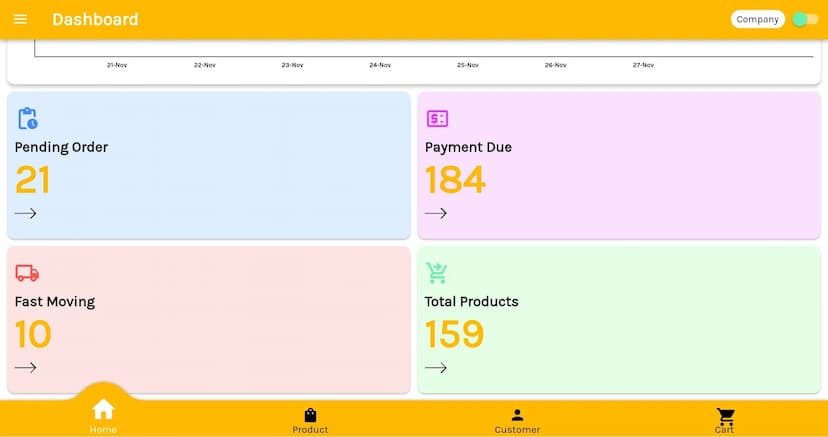Click the Fast Moving truck icon

[27, 273]
